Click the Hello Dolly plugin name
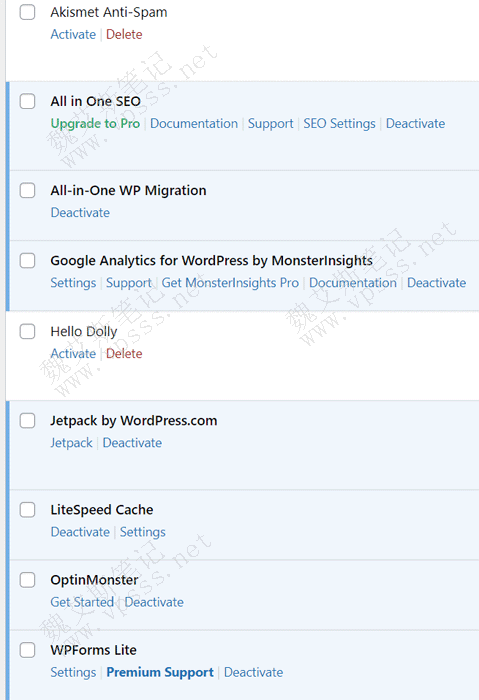The height and width of the screenshot is (700, 479). click(84, 332)
